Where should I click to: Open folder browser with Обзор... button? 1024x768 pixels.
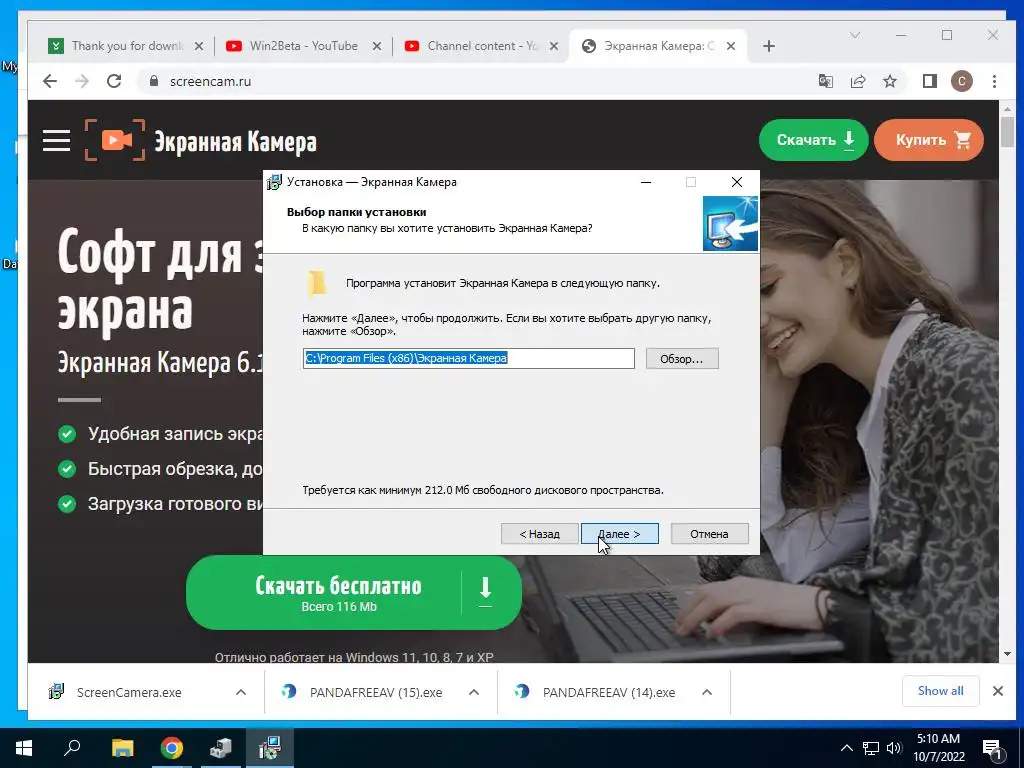pos(682,359)
